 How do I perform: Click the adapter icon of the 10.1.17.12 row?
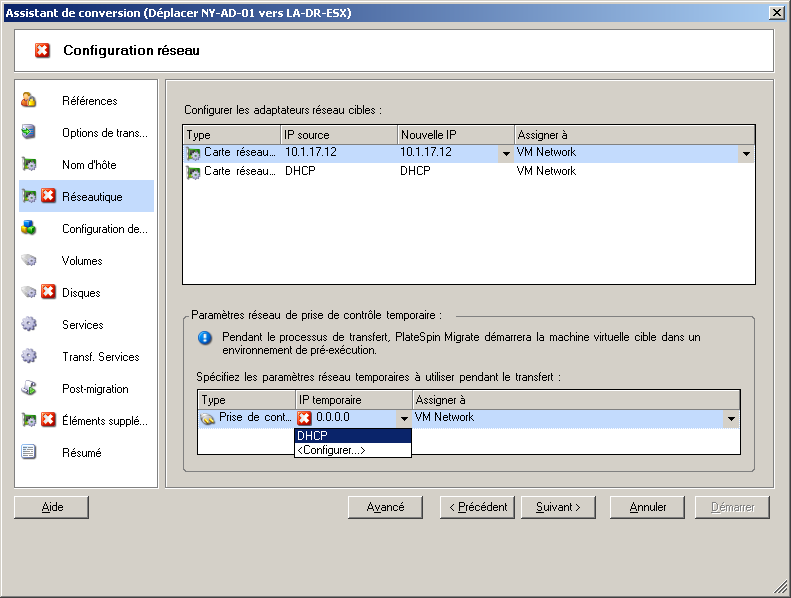(x=193, y=153)
